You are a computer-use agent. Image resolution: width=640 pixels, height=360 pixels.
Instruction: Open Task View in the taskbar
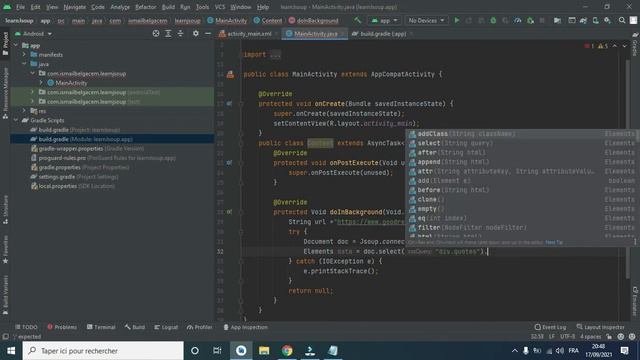pos(217,351)
